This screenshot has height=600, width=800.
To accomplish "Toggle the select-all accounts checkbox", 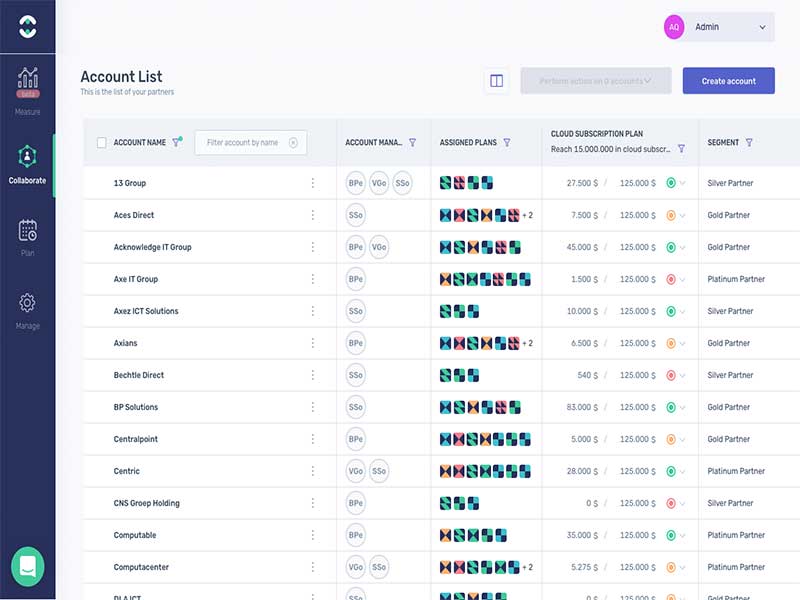I will click(102, 143).
